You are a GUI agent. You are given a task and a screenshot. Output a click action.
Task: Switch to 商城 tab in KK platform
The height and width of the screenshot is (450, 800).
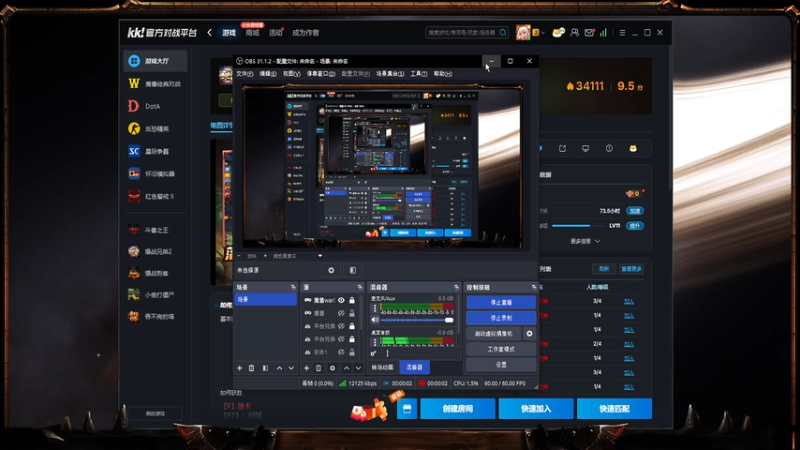(252, 33)
